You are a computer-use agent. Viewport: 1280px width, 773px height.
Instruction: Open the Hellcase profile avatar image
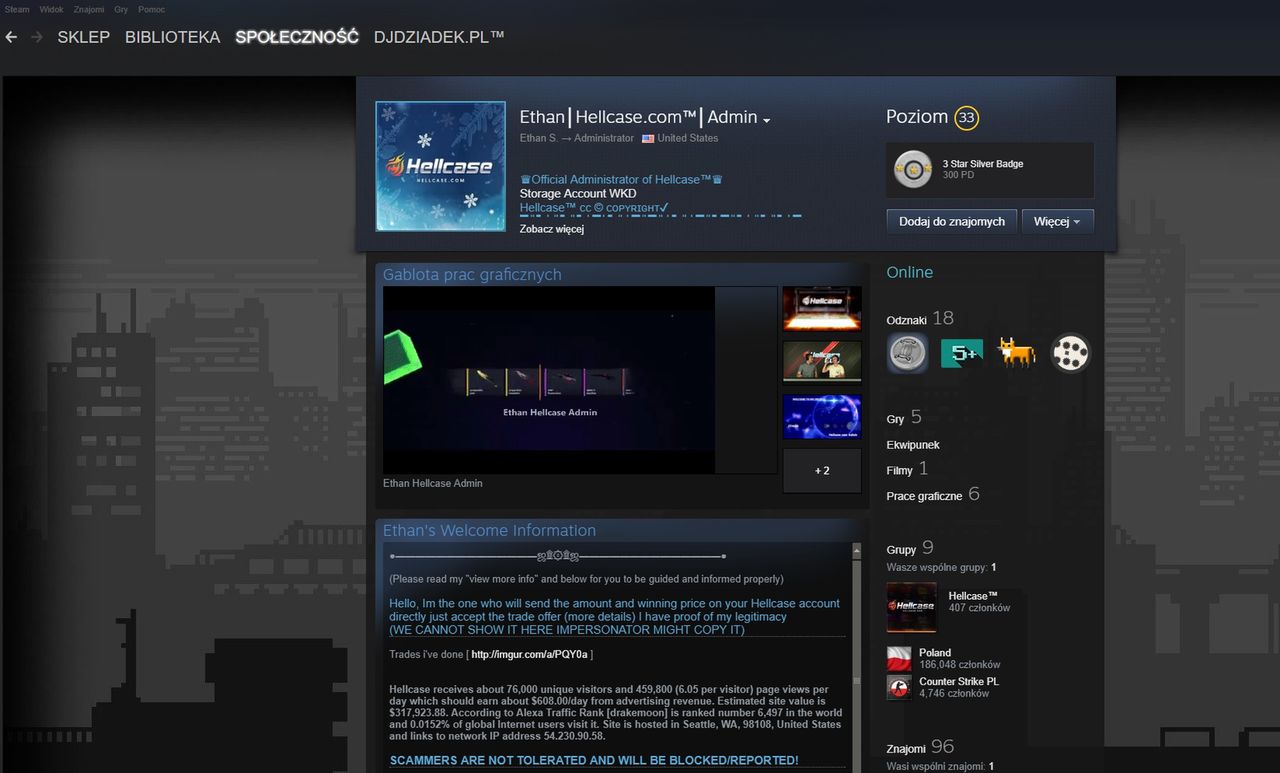pyautogui.click(x=440, y=166)
